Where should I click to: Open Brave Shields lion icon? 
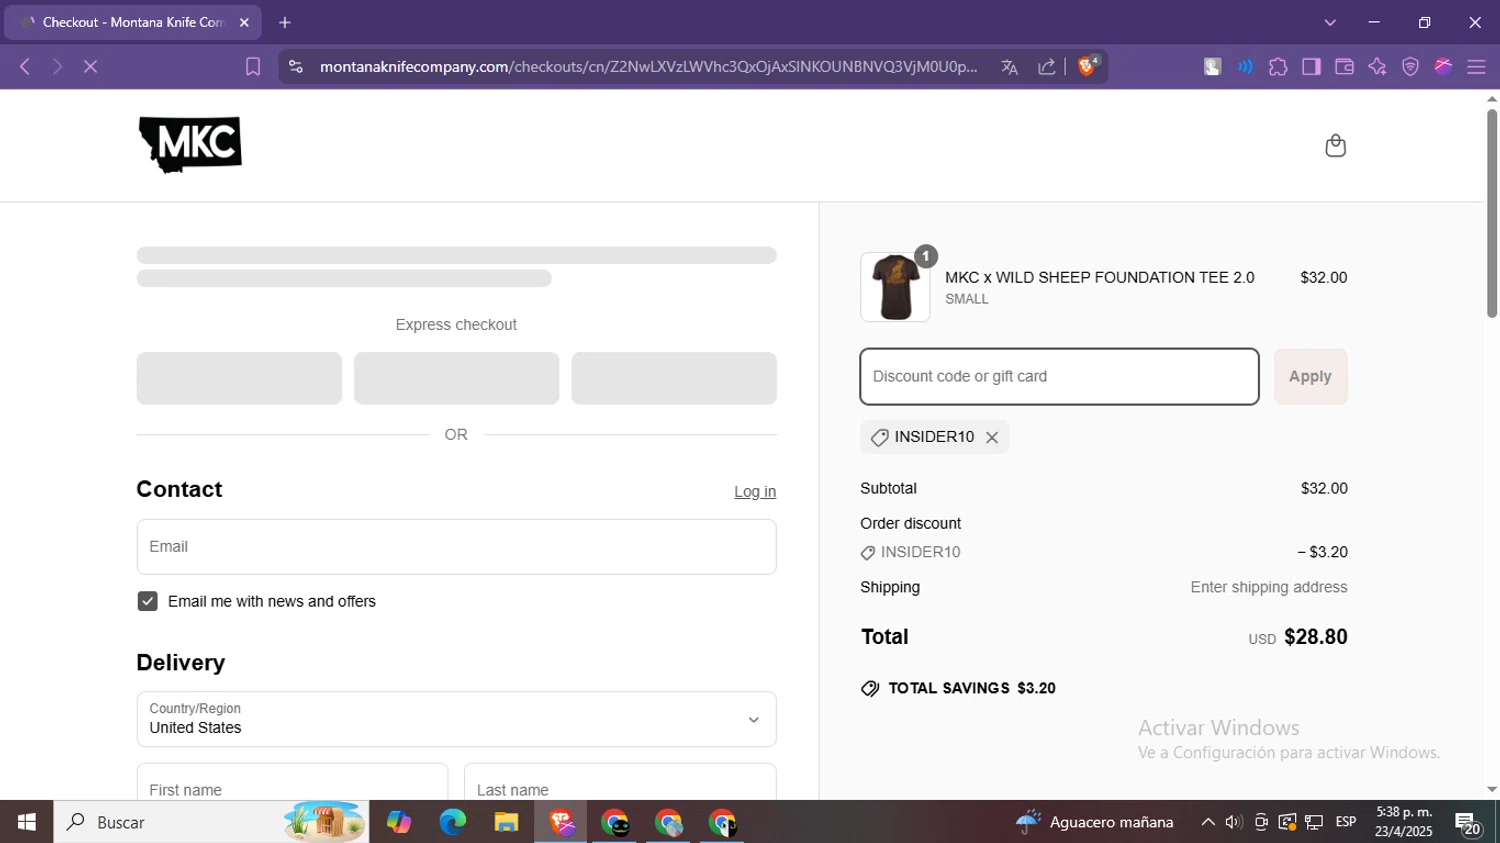(1088, 66)
